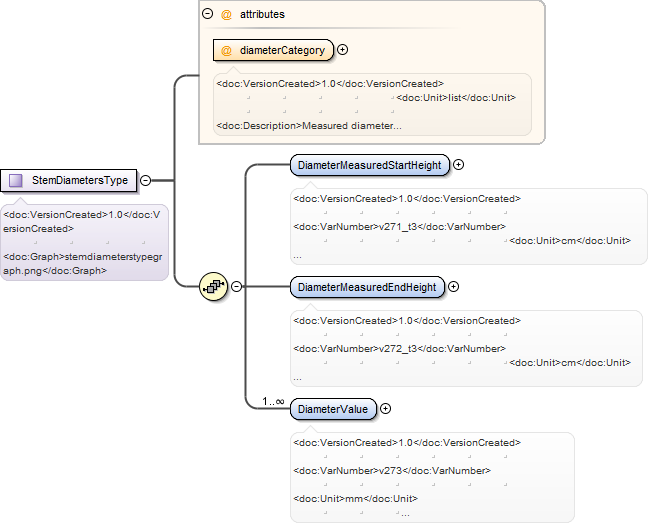The width and height of the screenshot is (655, 526).
Task: Click the Measured diameter description text
Action: pos(309,126)
